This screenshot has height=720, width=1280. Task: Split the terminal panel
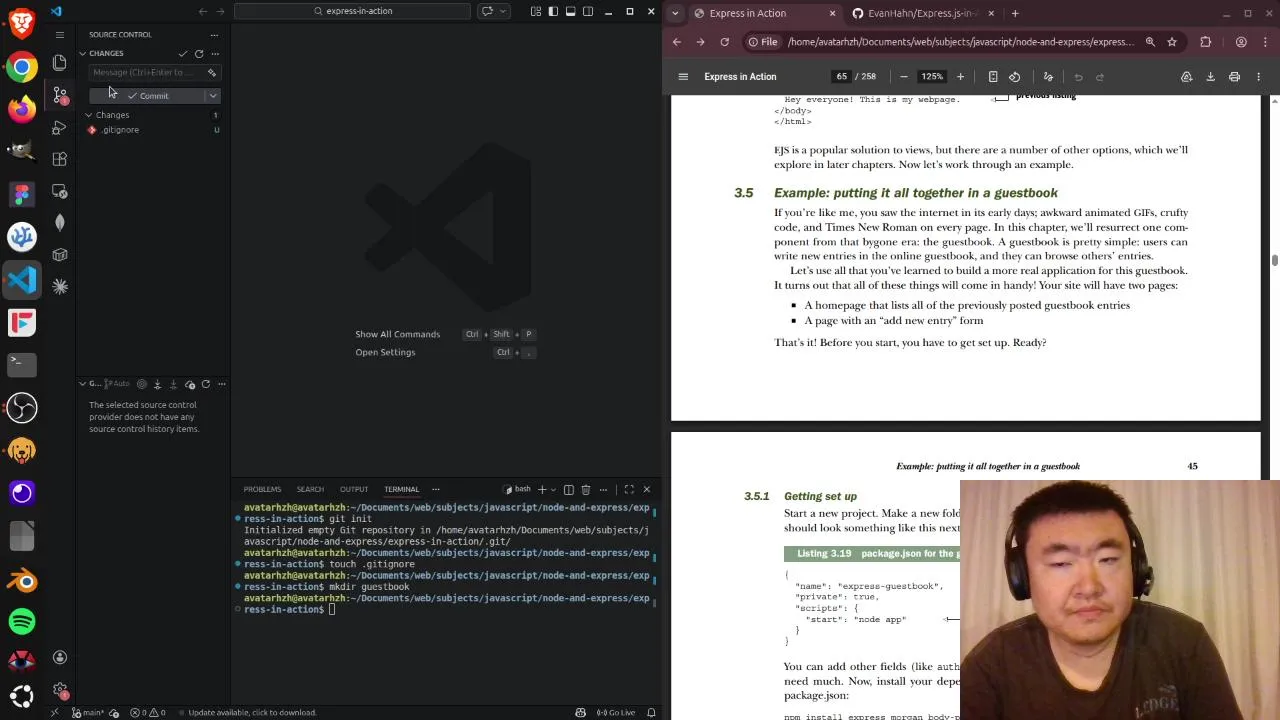coord(568,489)
